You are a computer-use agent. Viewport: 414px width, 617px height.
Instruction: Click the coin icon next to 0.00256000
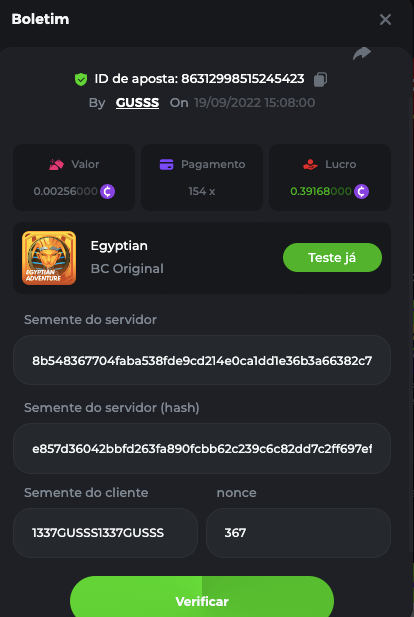click(107, 192)
